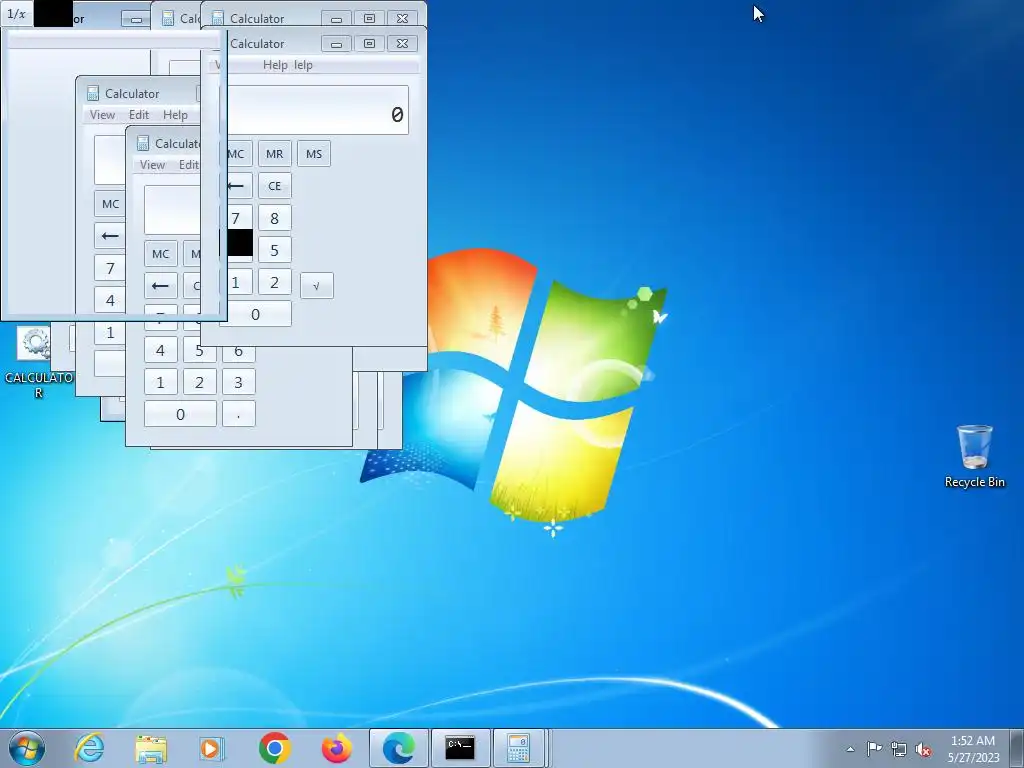Click digit 7 in calculator with Help menu
1024x768 pixels.
(x=110, y=268)
